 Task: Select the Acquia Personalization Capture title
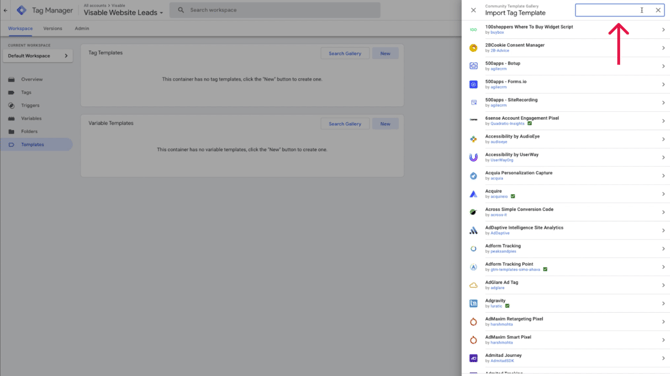(519, 173)
